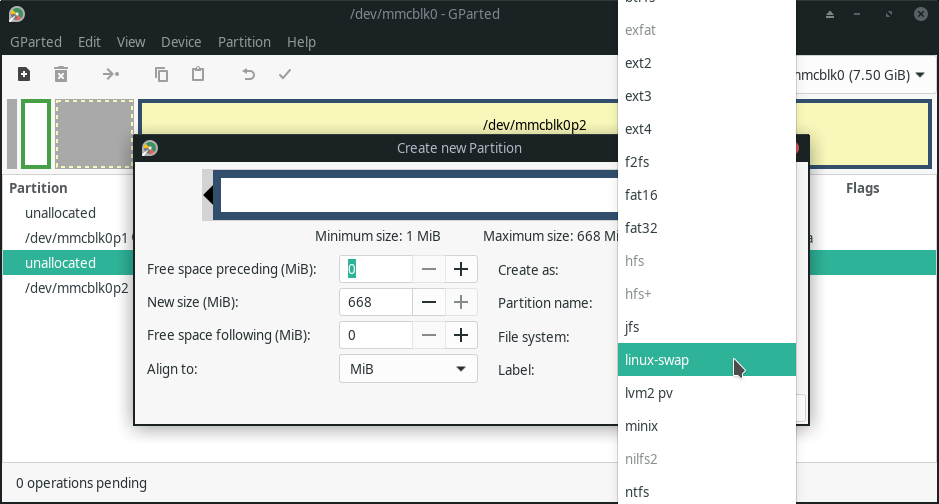Image resolution: width=939 pixels, height=504 pixels.
Task: Click the Create new Partition dialog icon
Action: click(150, 148)
